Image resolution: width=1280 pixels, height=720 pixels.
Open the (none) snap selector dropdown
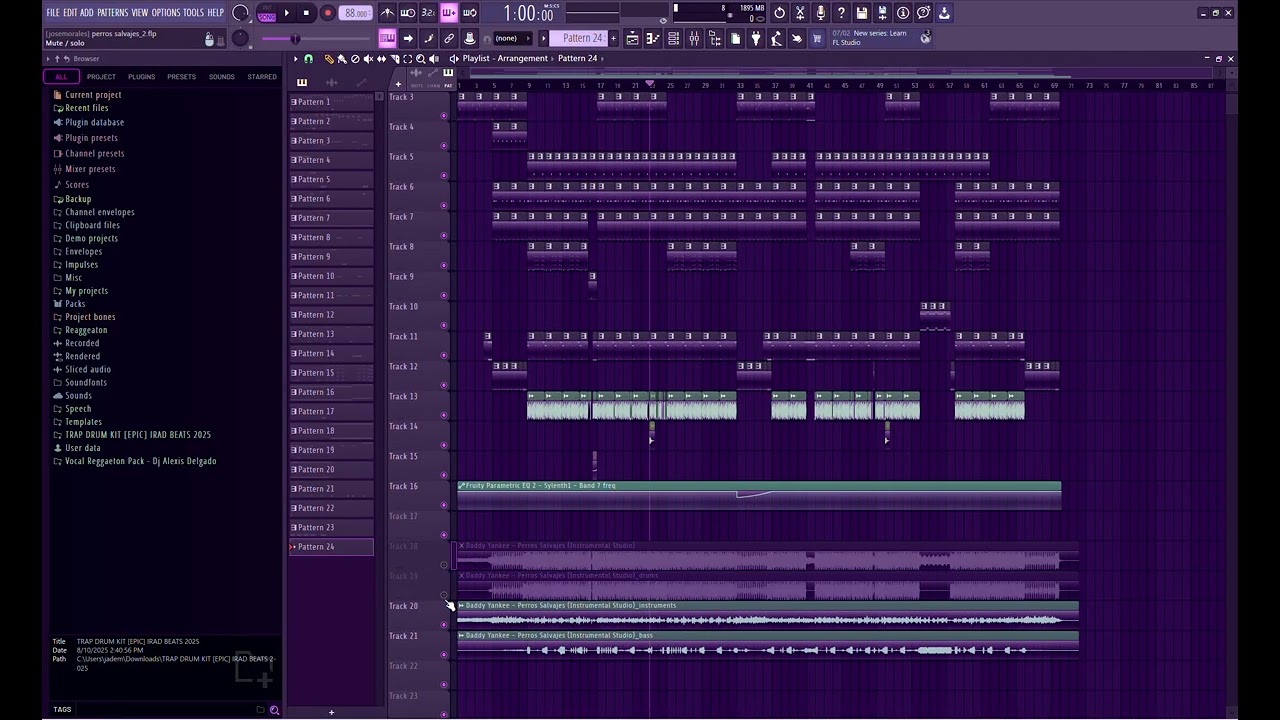[x=513, y=38]
